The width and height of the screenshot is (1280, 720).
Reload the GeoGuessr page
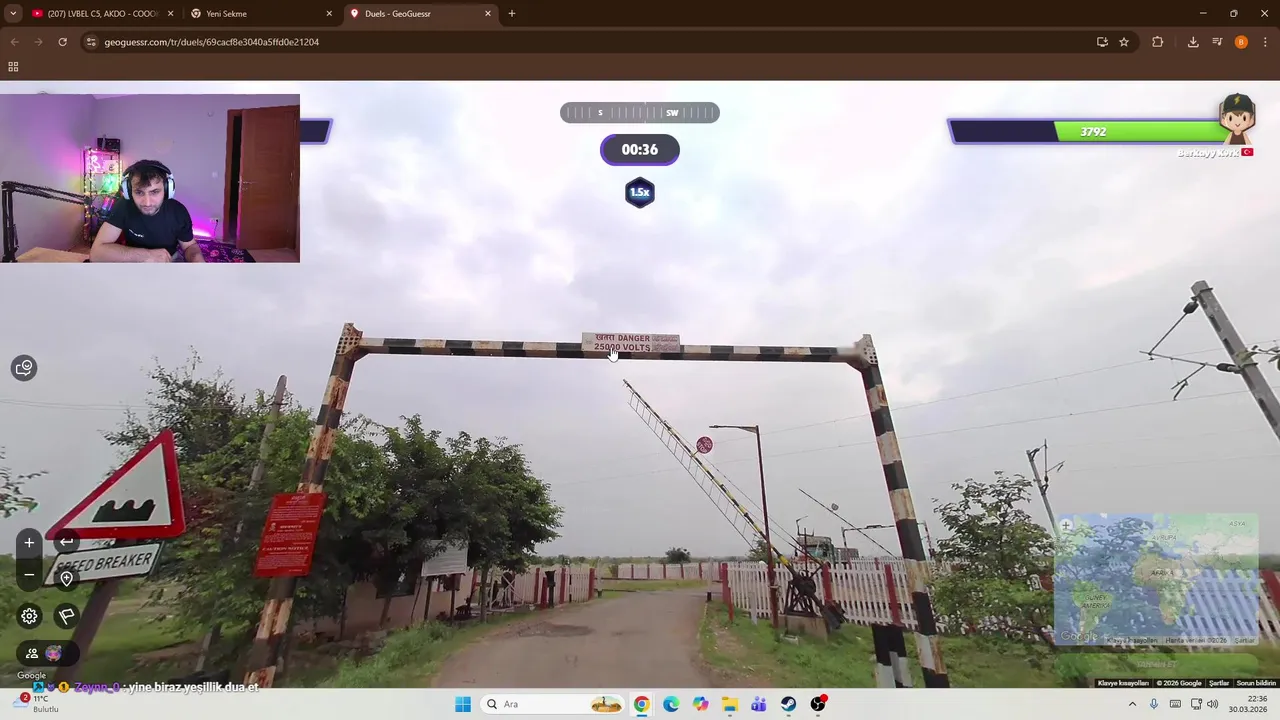(x=62, y=42)
